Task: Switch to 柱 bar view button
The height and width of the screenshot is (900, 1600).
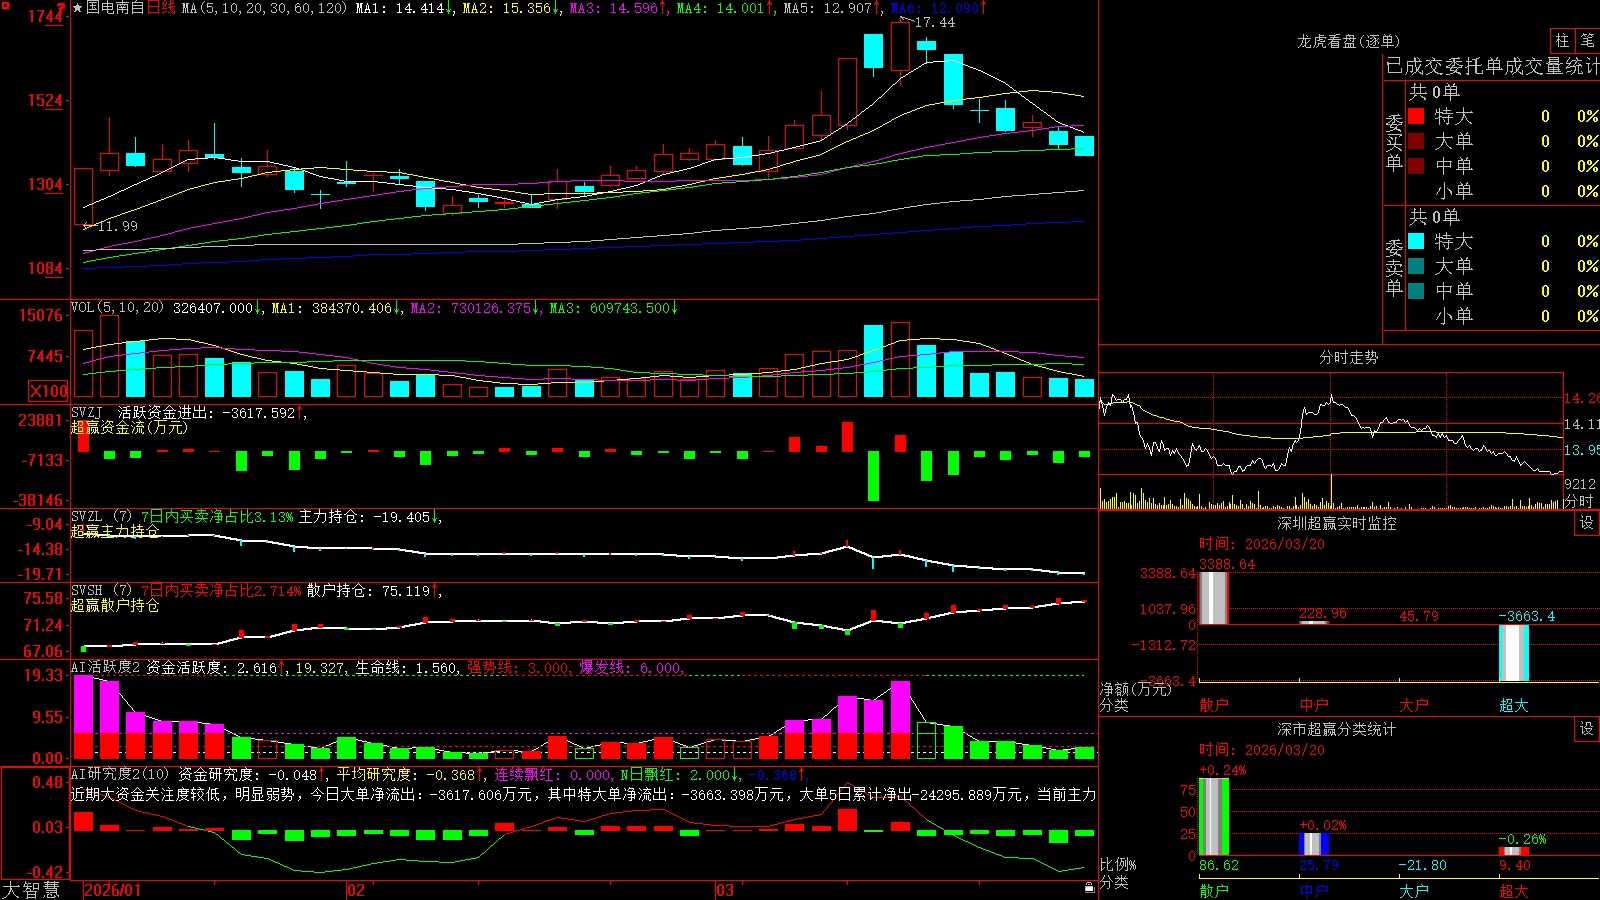Action: 1562,40
